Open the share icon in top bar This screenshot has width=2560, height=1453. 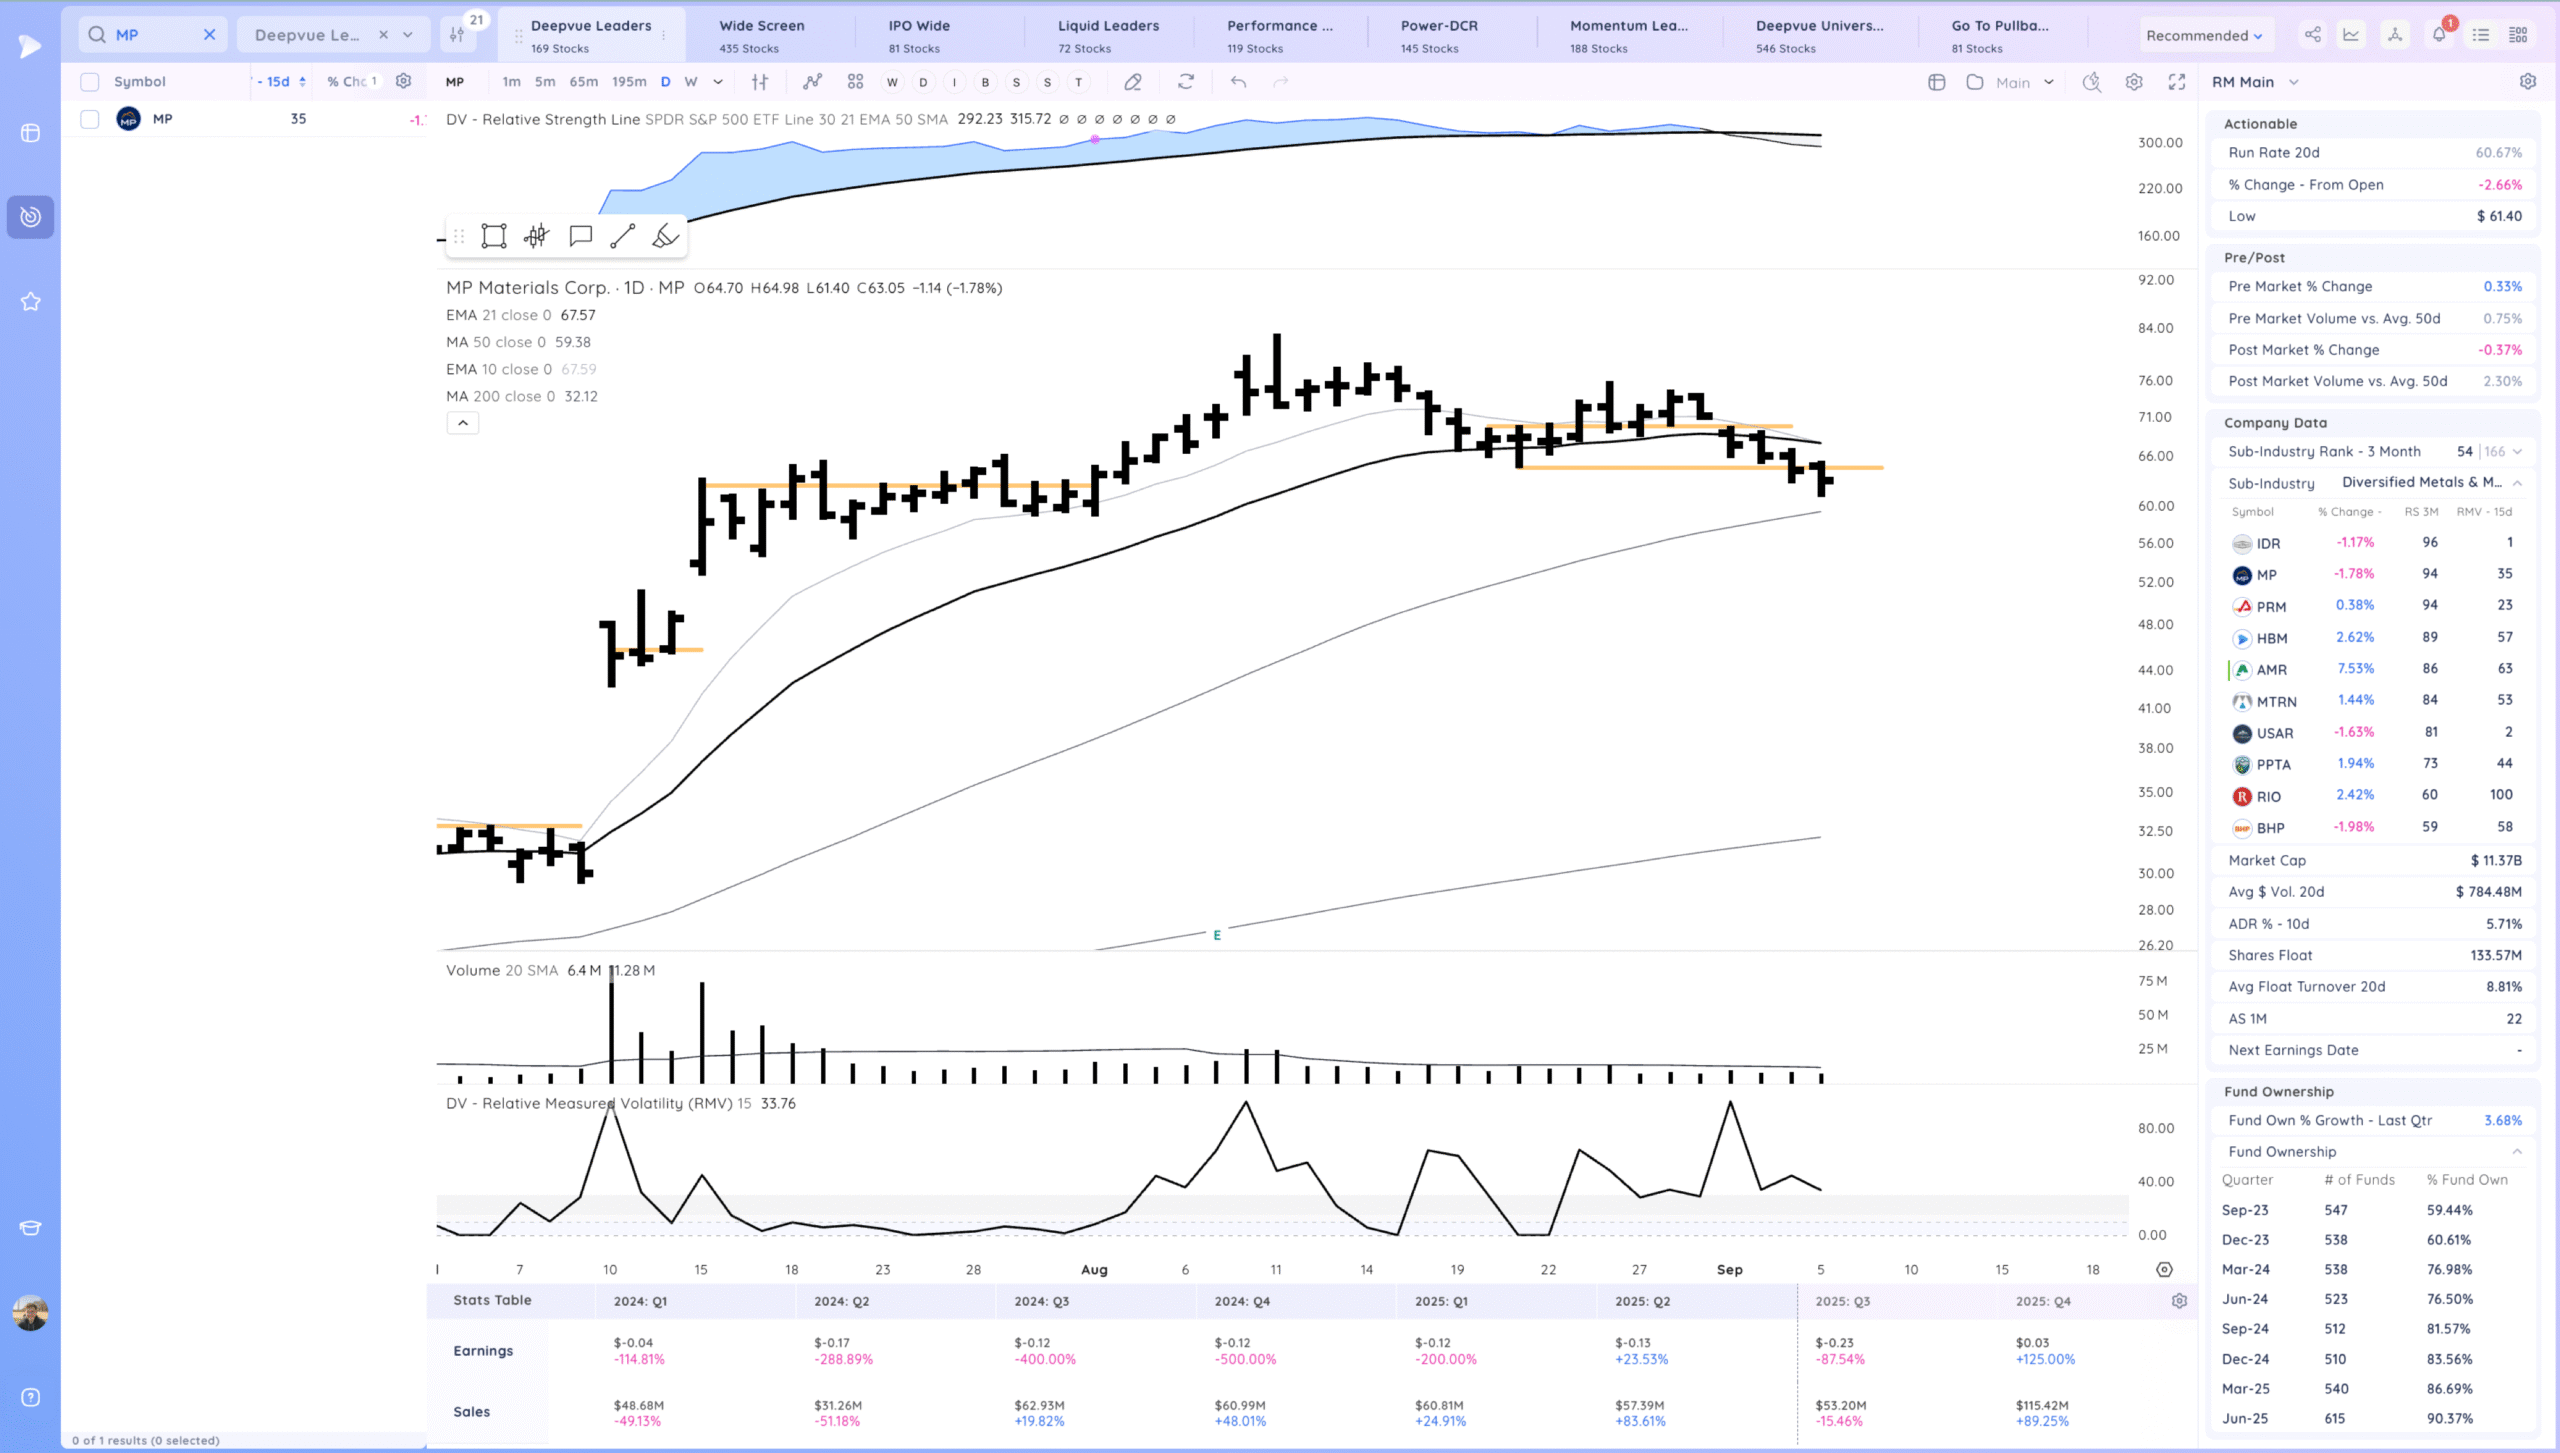pos(2313,35)
